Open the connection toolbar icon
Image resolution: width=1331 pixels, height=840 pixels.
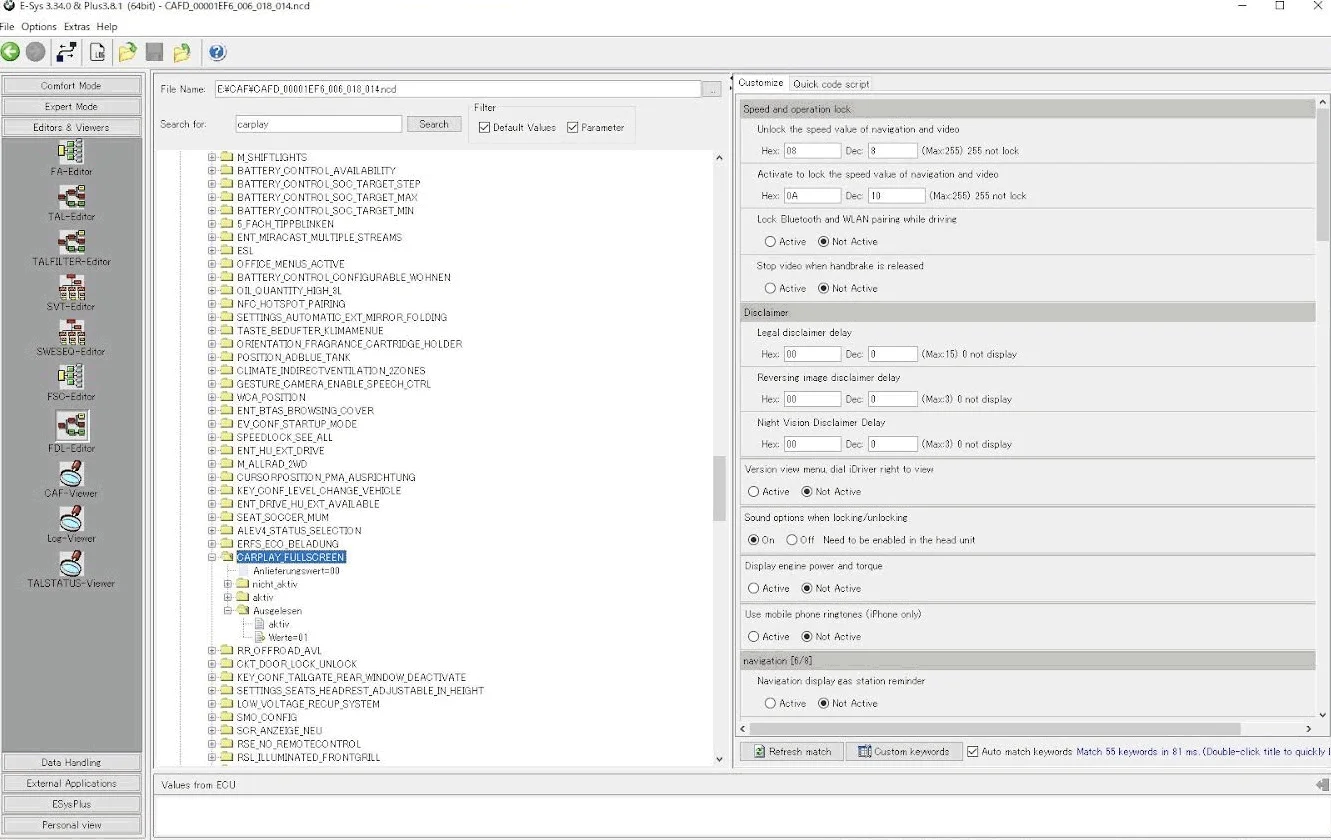click(x=67, y=52)
